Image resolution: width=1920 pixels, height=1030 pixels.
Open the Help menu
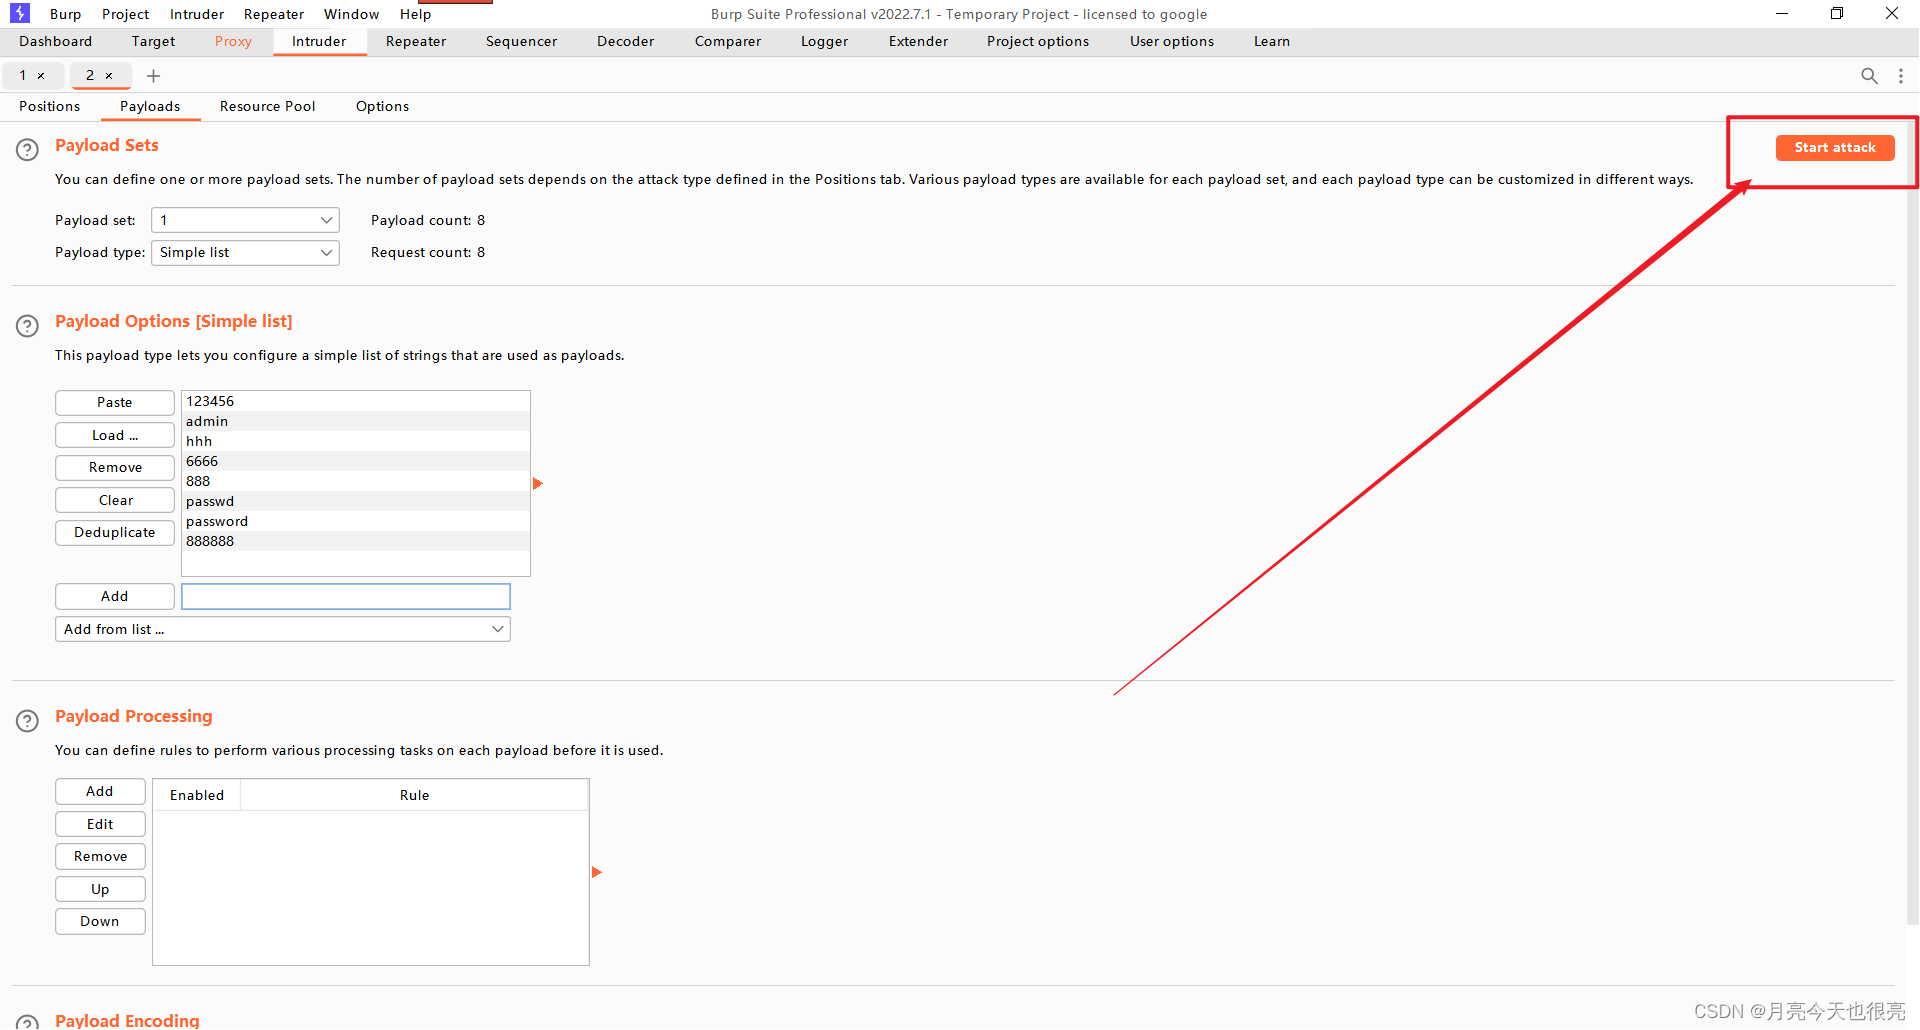[415, 14]
